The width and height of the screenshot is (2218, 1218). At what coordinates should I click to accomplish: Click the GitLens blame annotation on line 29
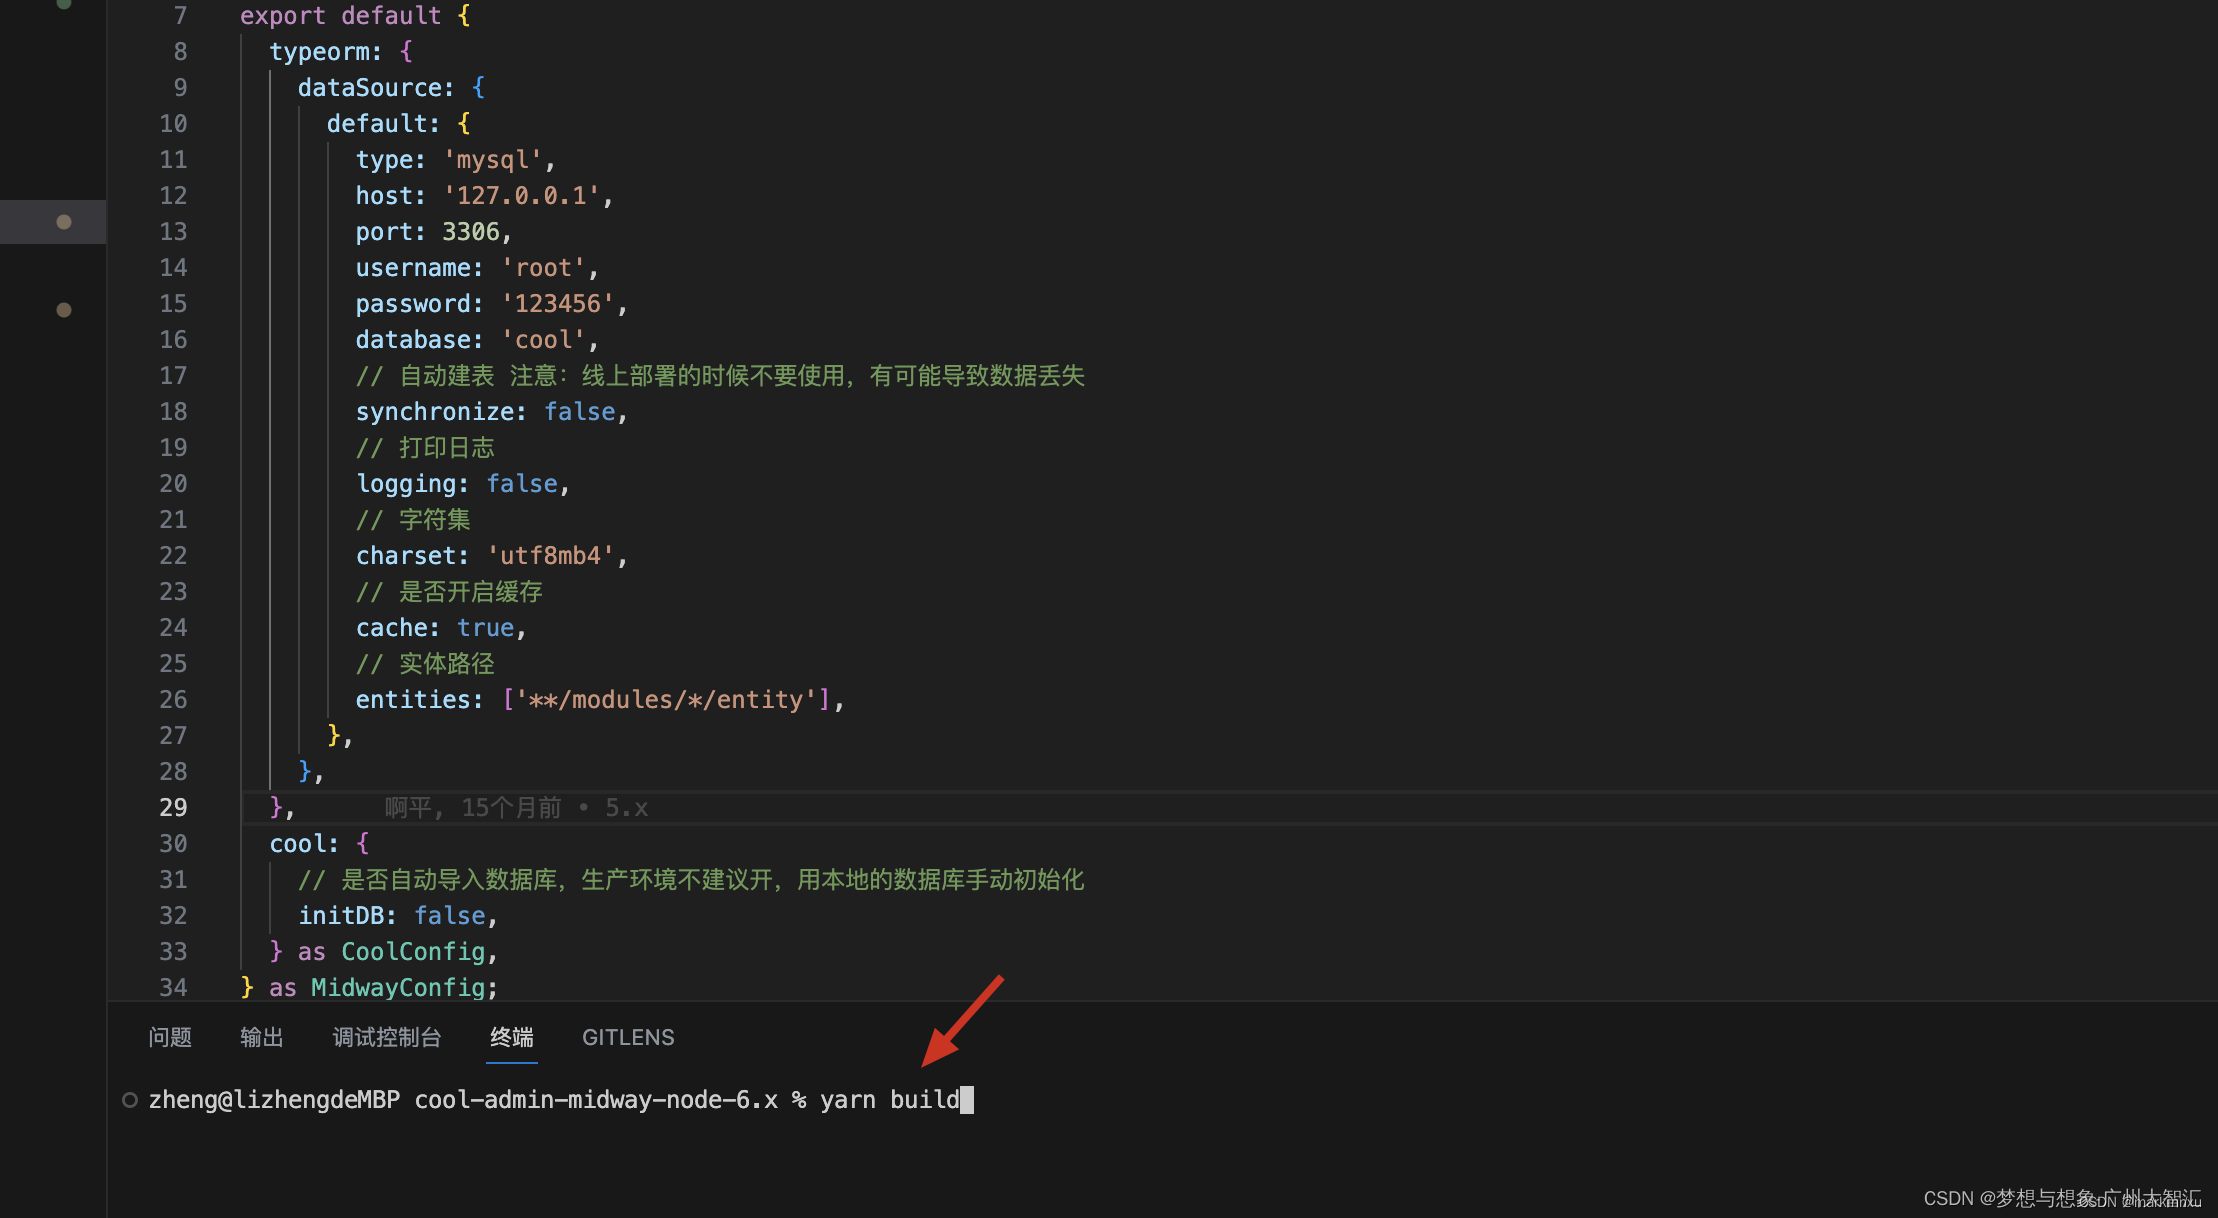coord(516,808)
